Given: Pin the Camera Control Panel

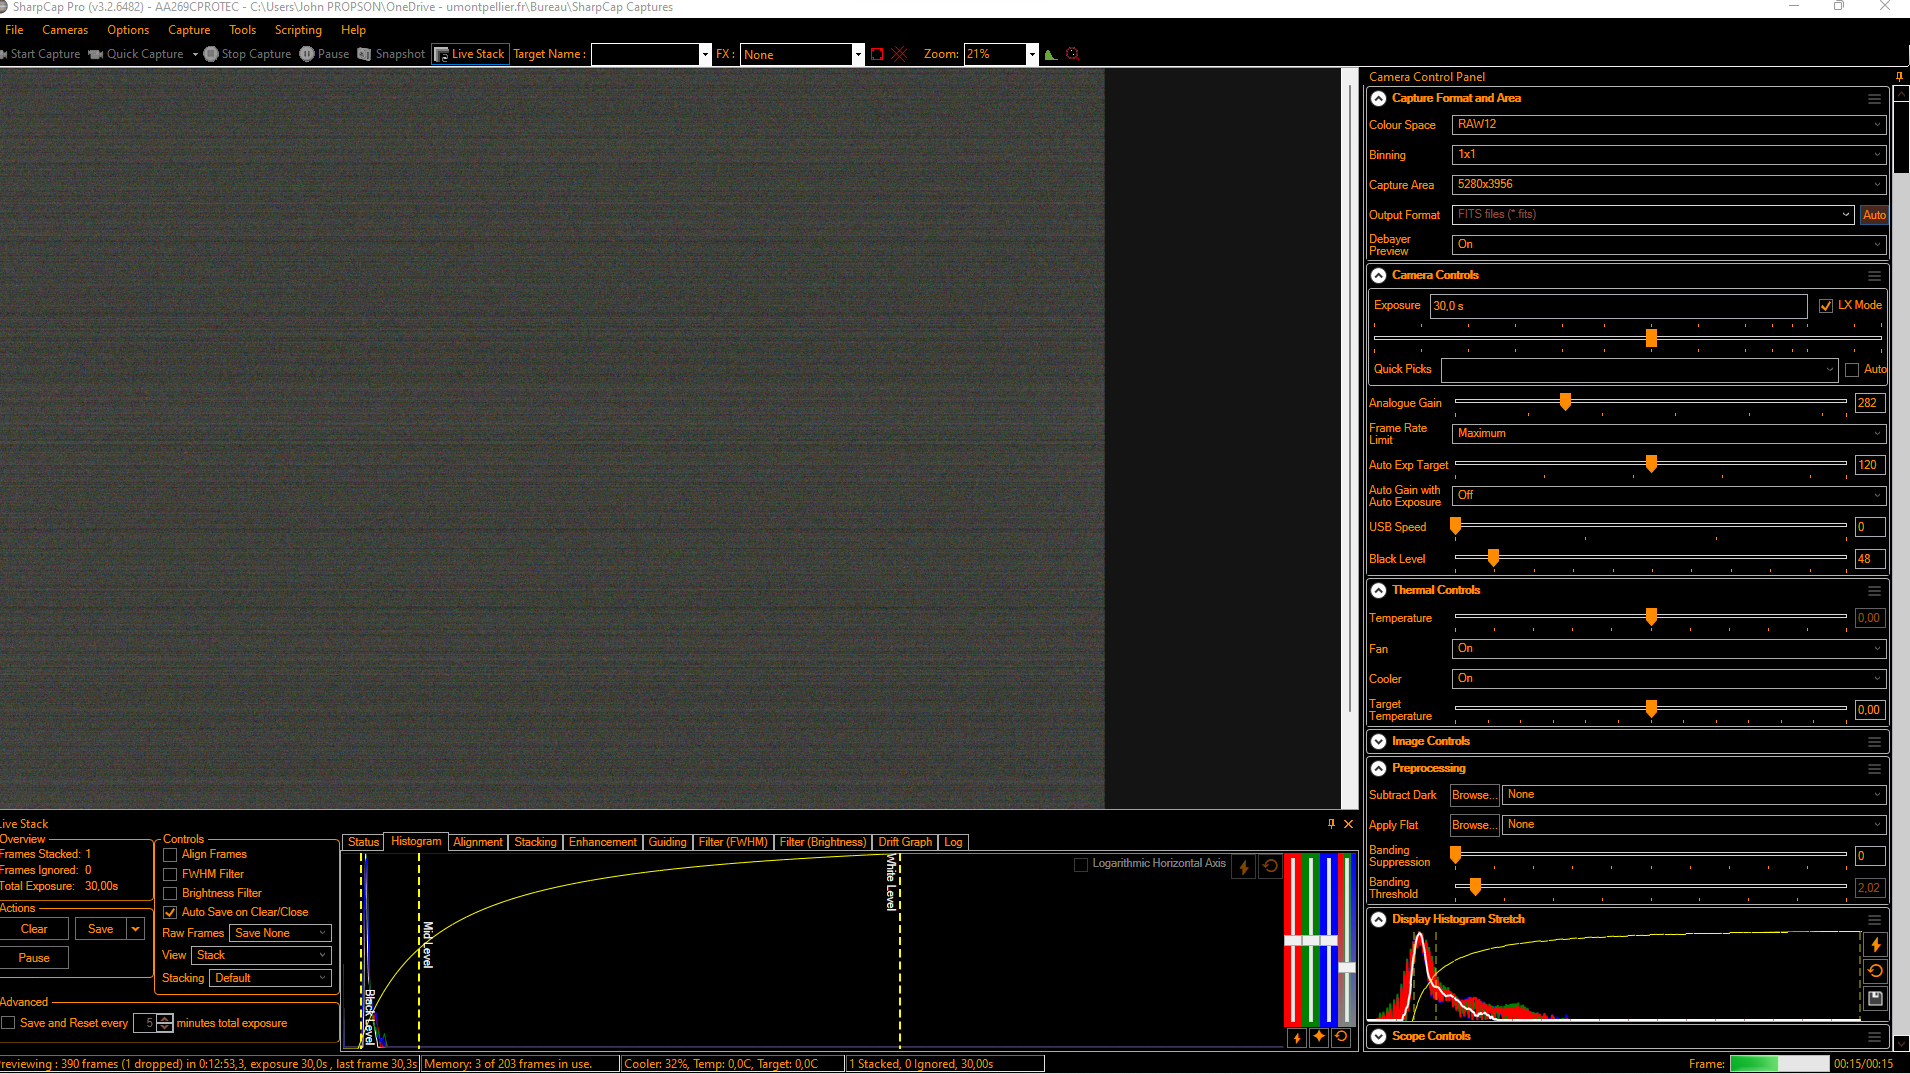Looking at the screenshot, I should [1899, 76].
